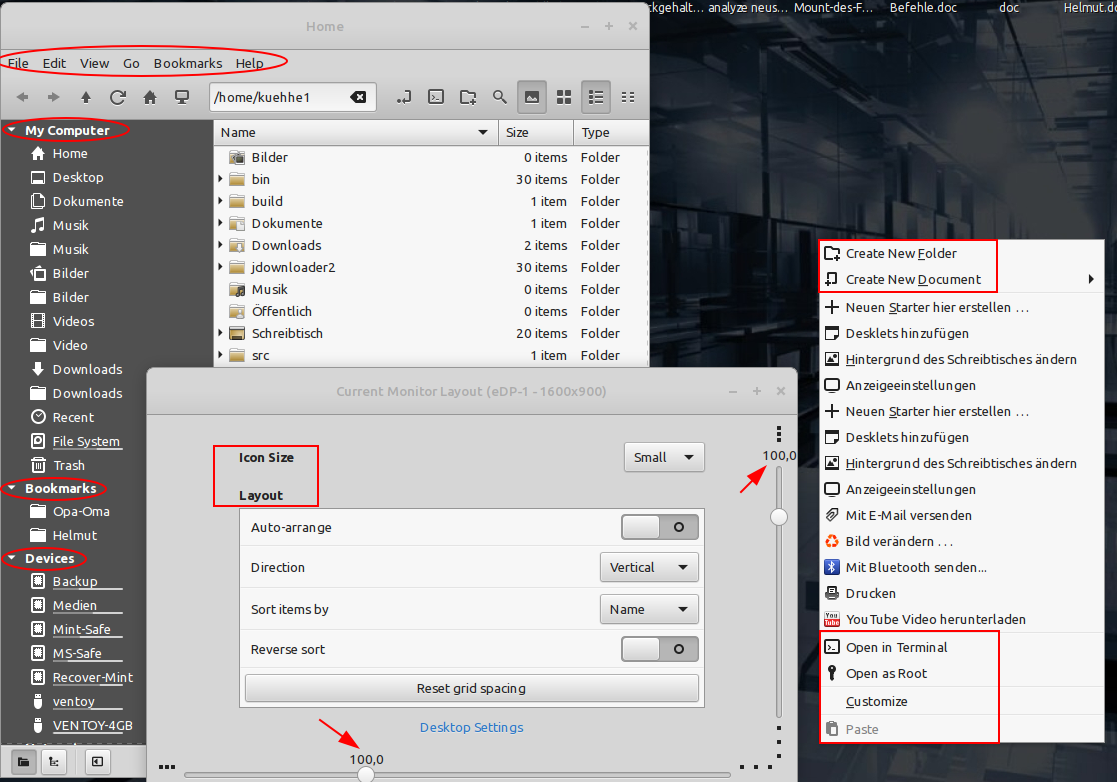Switch the sidebar to tree view
This screenshot has height=782, width=1117.
[x=52, y=762]
